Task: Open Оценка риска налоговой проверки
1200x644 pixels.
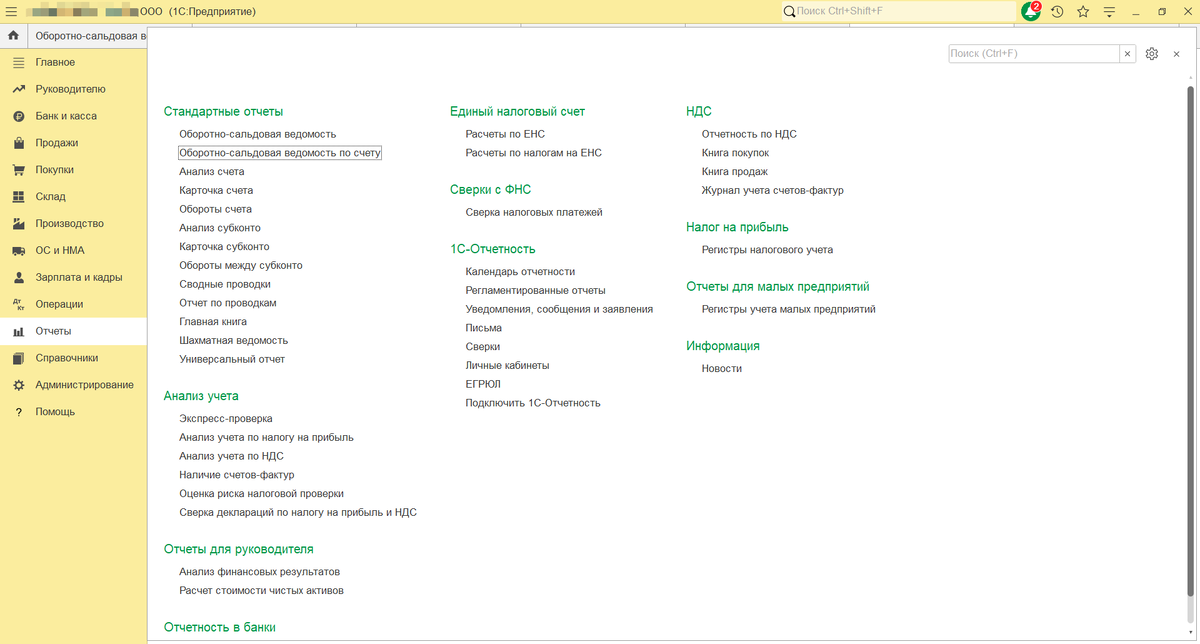Action: (x=262, y=494)
